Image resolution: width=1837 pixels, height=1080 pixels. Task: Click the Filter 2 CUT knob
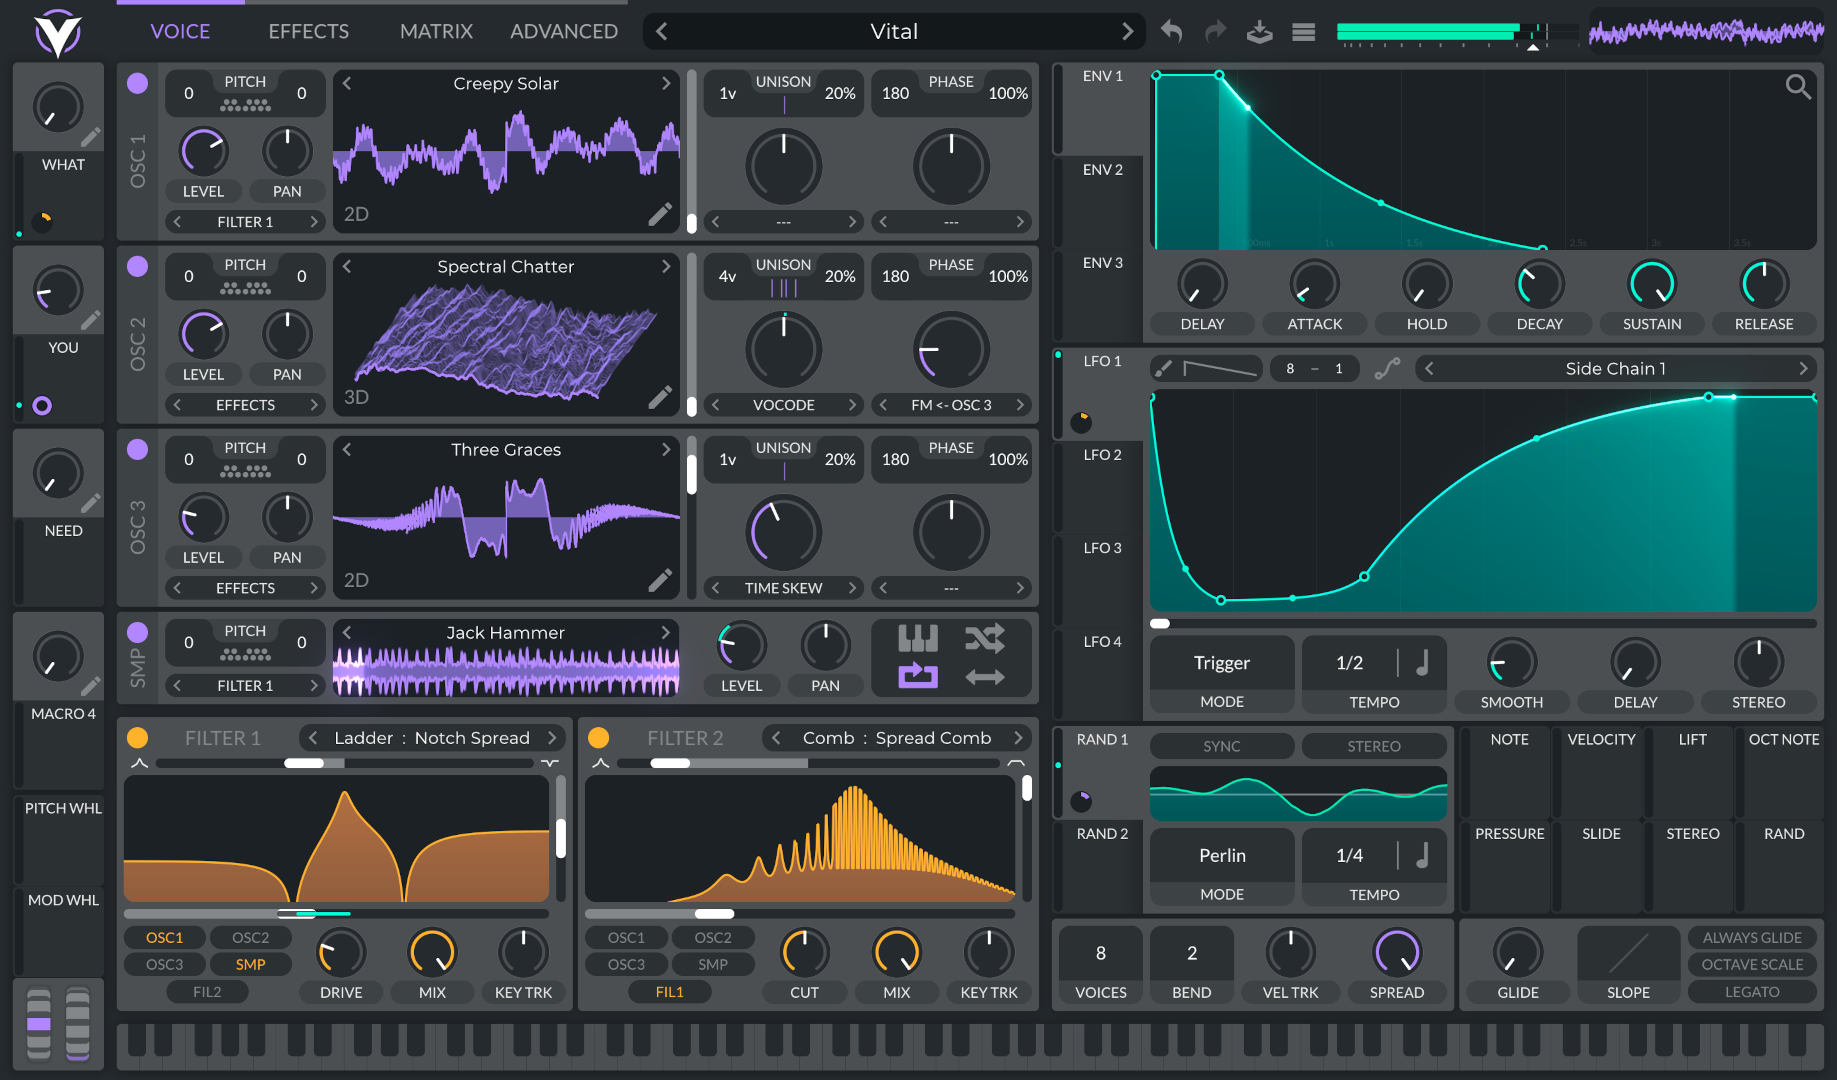tap(804, 953)
